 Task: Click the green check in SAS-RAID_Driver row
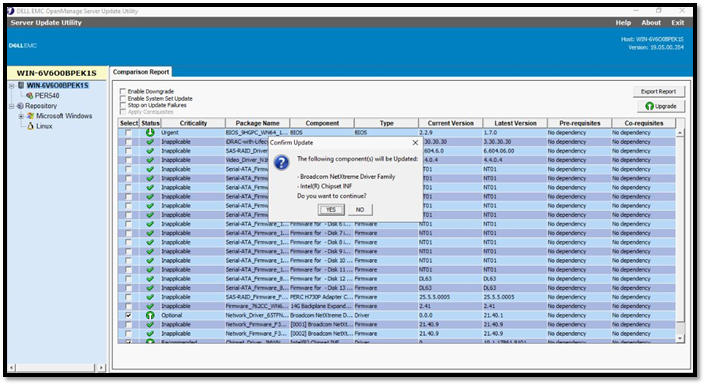[150, 151]
